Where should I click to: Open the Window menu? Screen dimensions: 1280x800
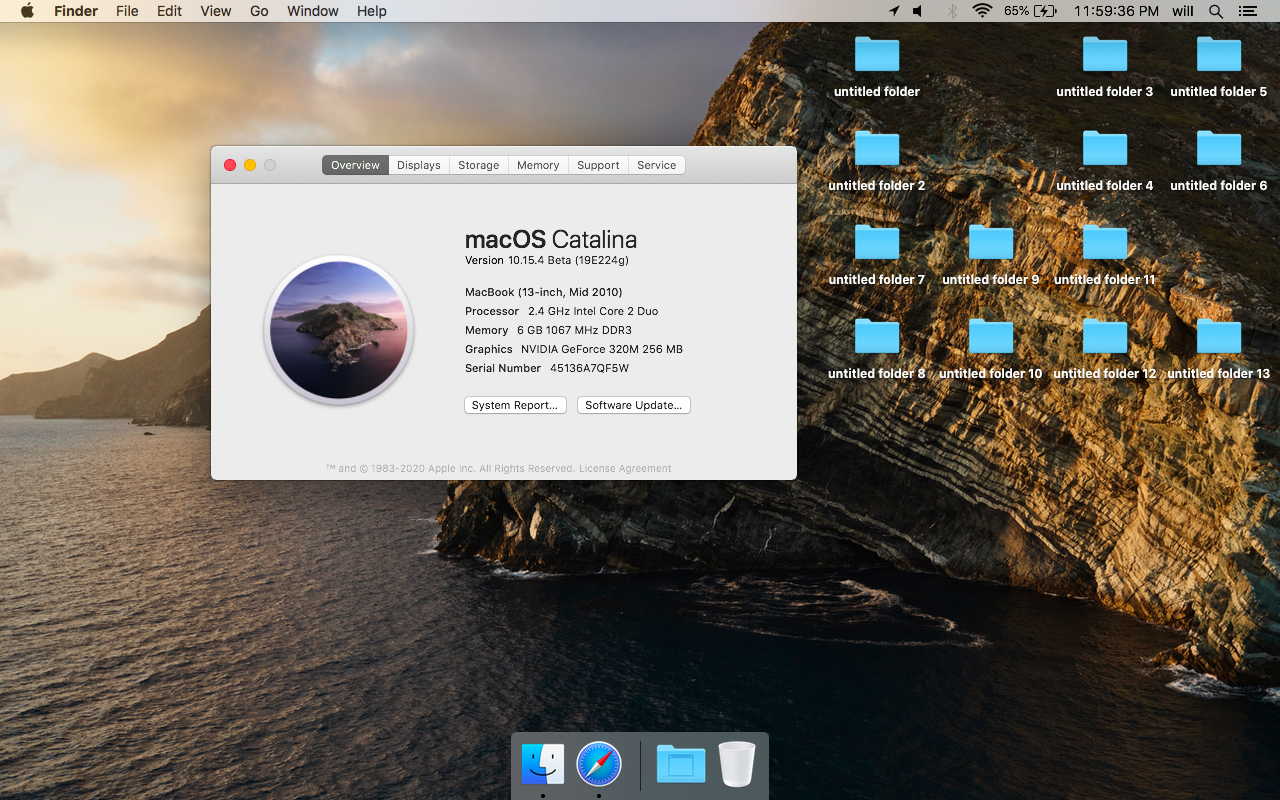pos(313,11)
